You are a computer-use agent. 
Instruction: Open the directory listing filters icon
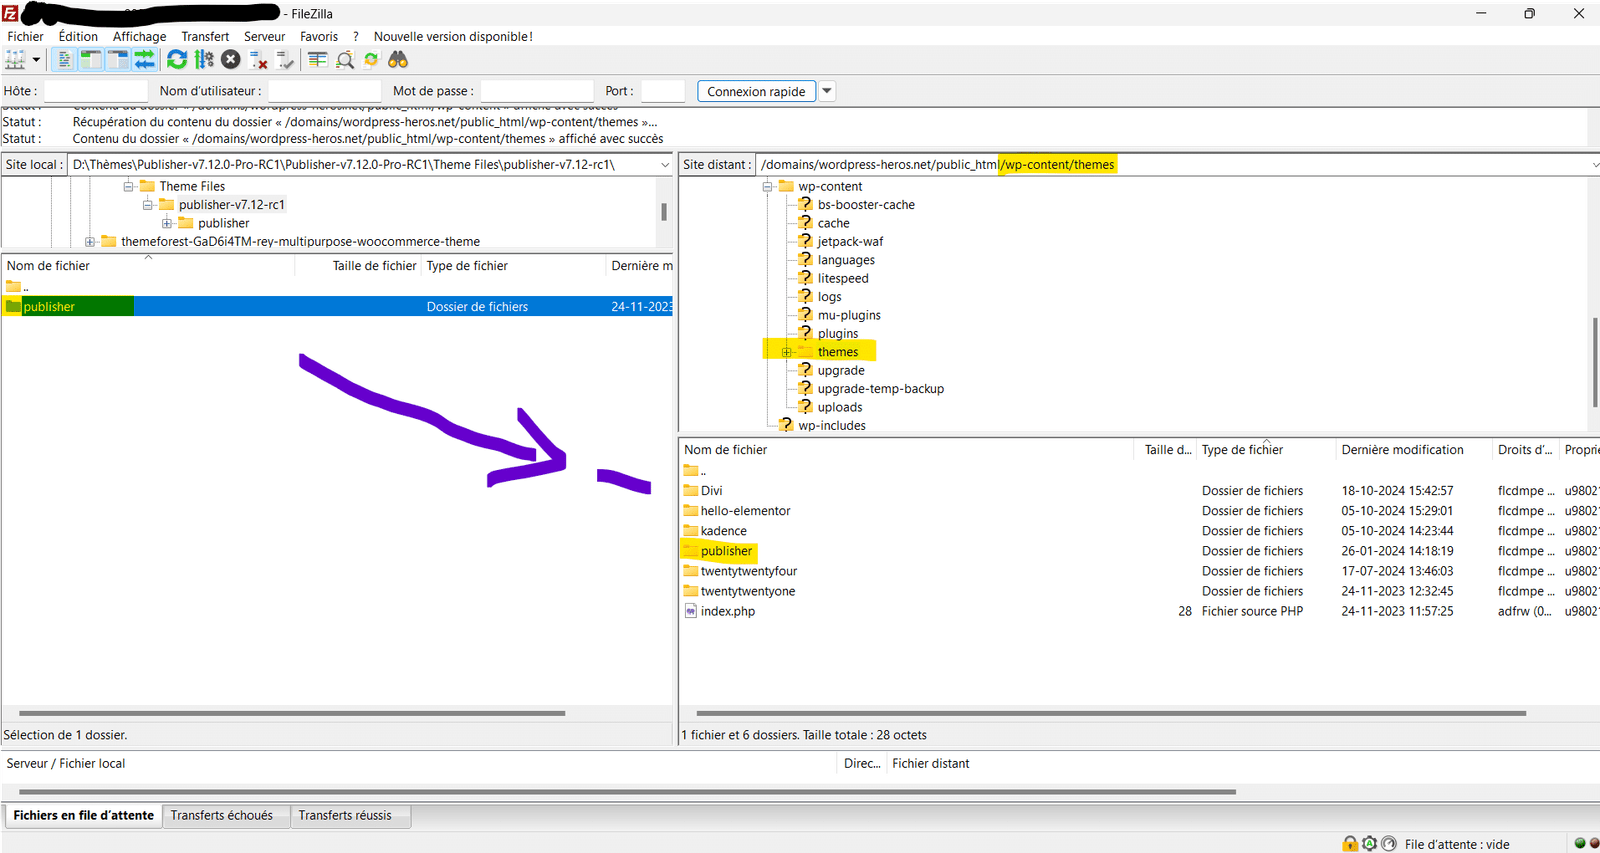pos(318,60)
